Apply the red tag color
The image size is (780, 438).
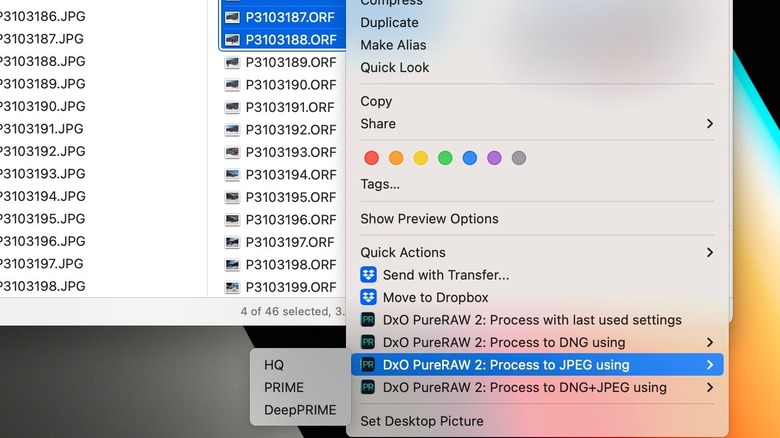pos(371,158)
